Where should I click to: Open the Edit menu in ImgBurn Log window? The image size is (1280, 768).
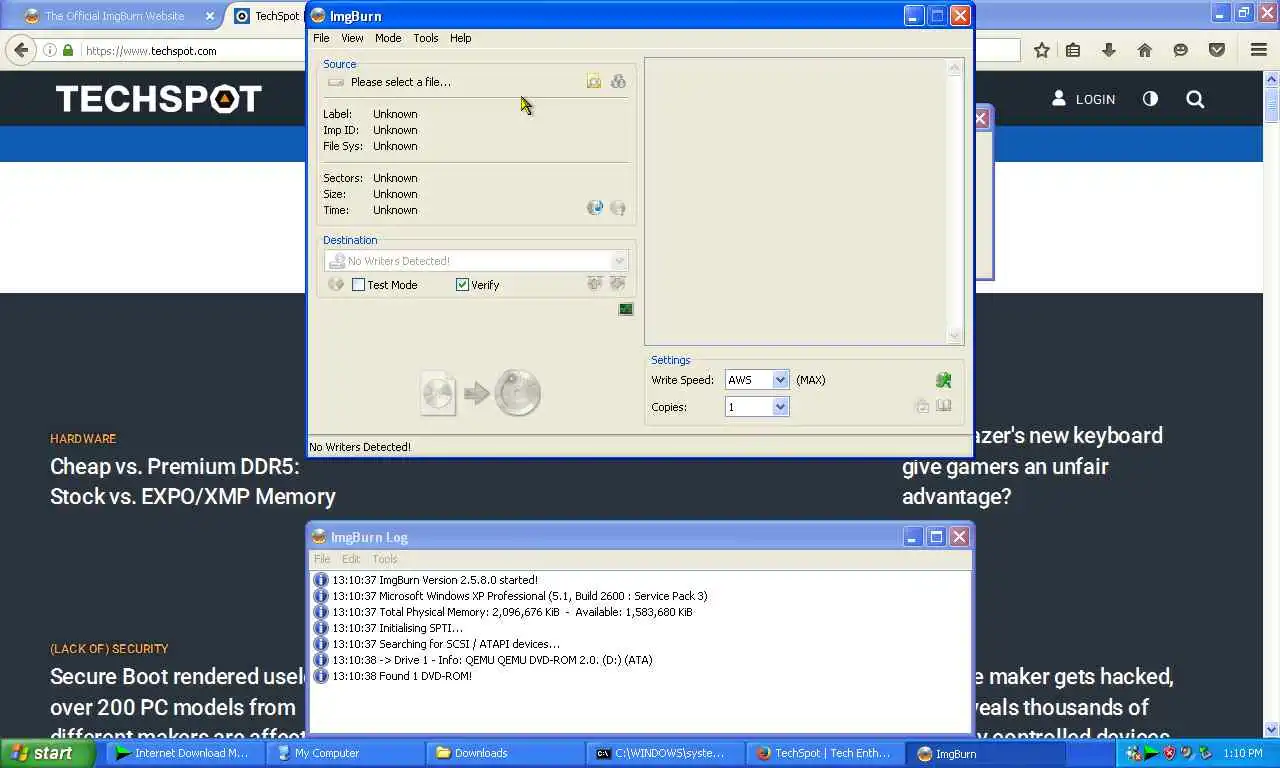351,559
